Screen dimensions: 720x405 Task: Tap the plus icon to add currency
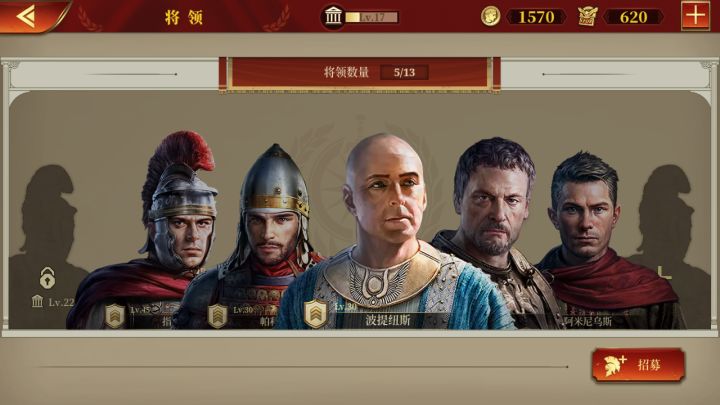tap(695, 16)
